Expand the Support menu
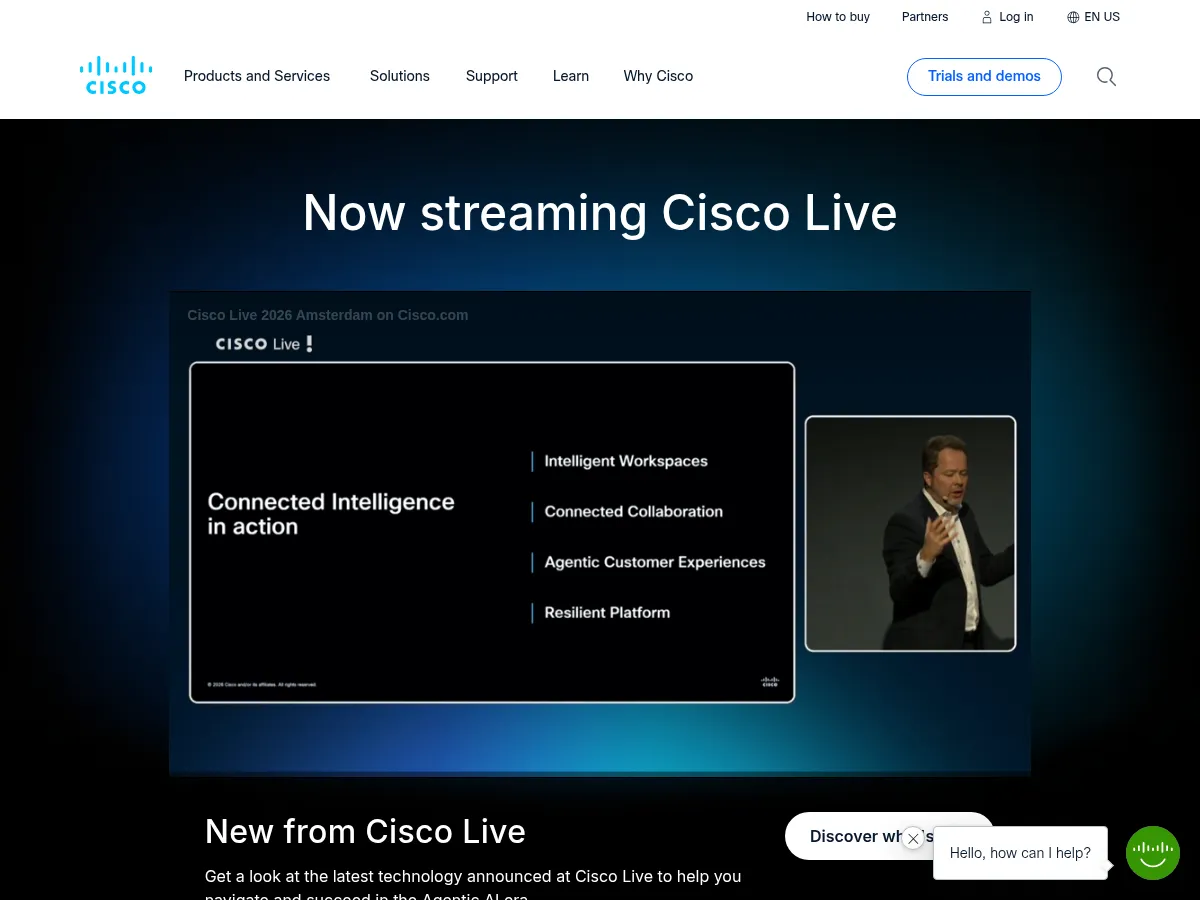Screen dimensions: 1200x900 click(491, 76)
